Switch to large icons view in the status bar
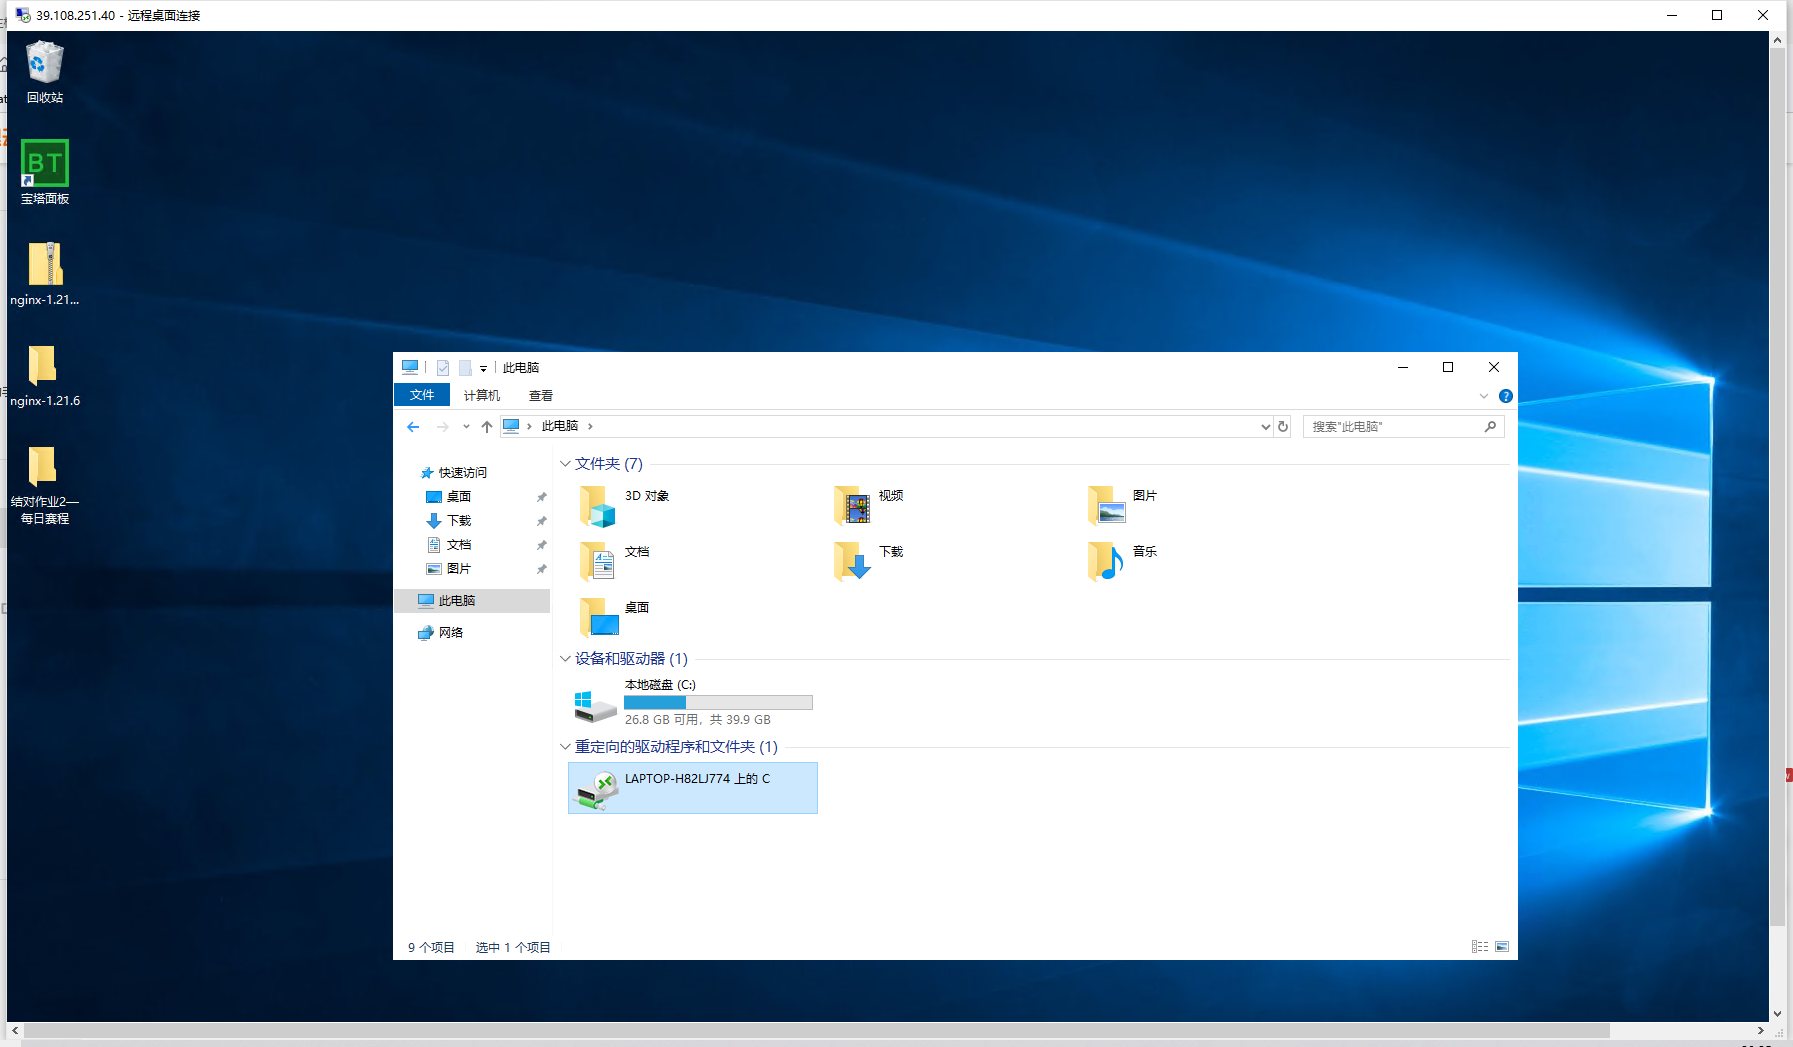This screenshot has height=1047, width=1793. 1502,947
